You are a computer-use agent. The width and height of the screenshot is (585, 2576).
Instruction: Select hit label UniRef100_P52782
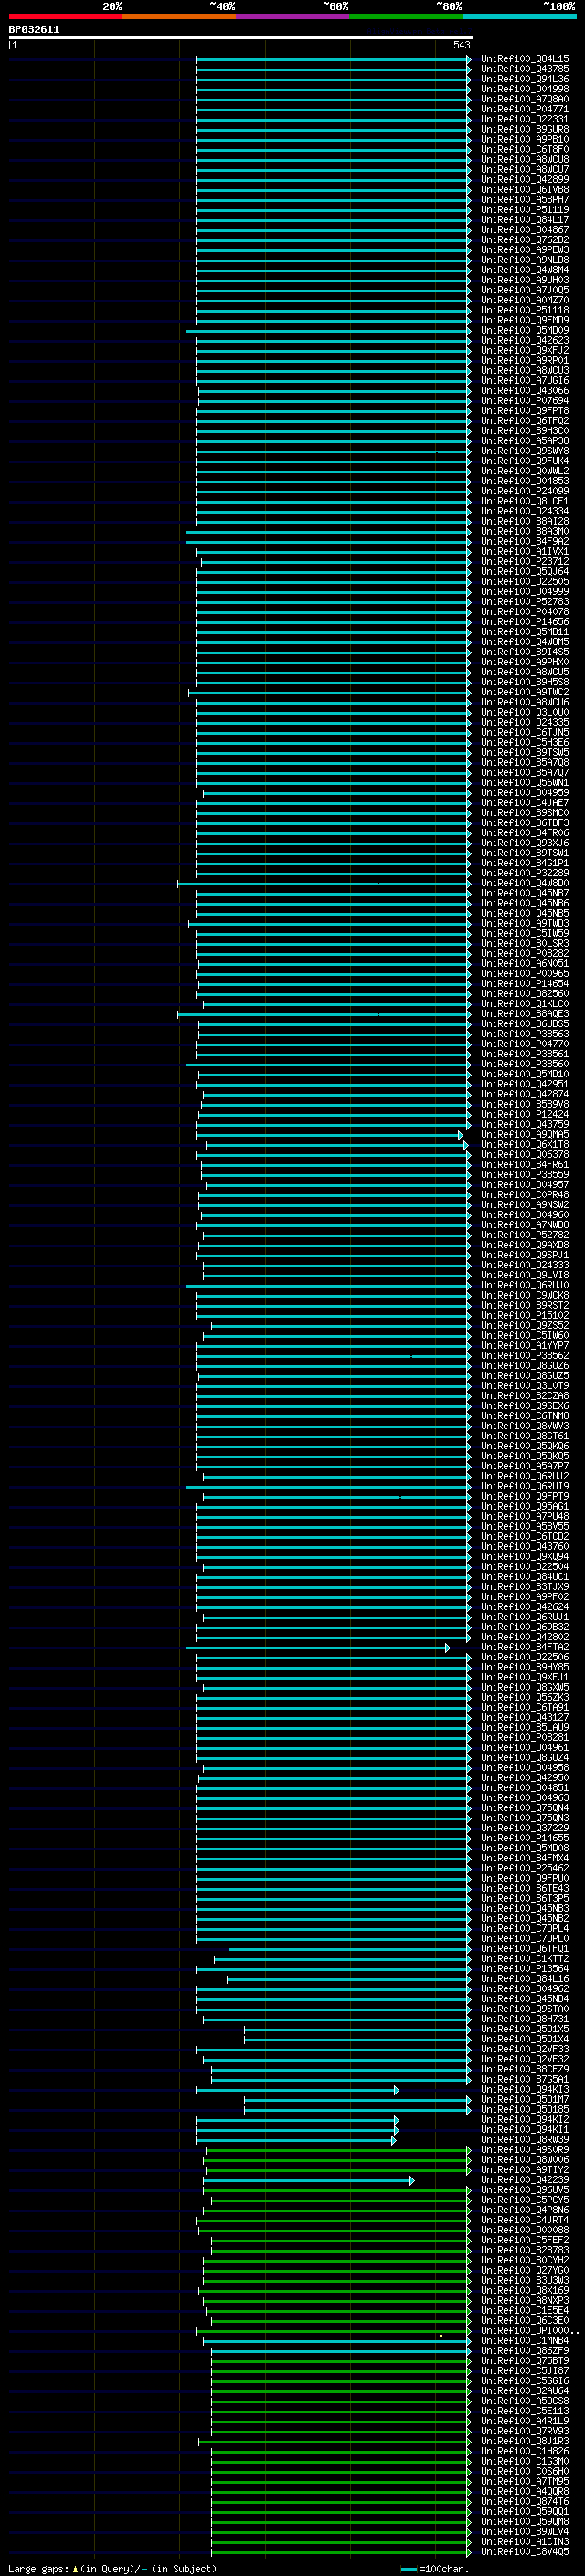point(525,1235)
